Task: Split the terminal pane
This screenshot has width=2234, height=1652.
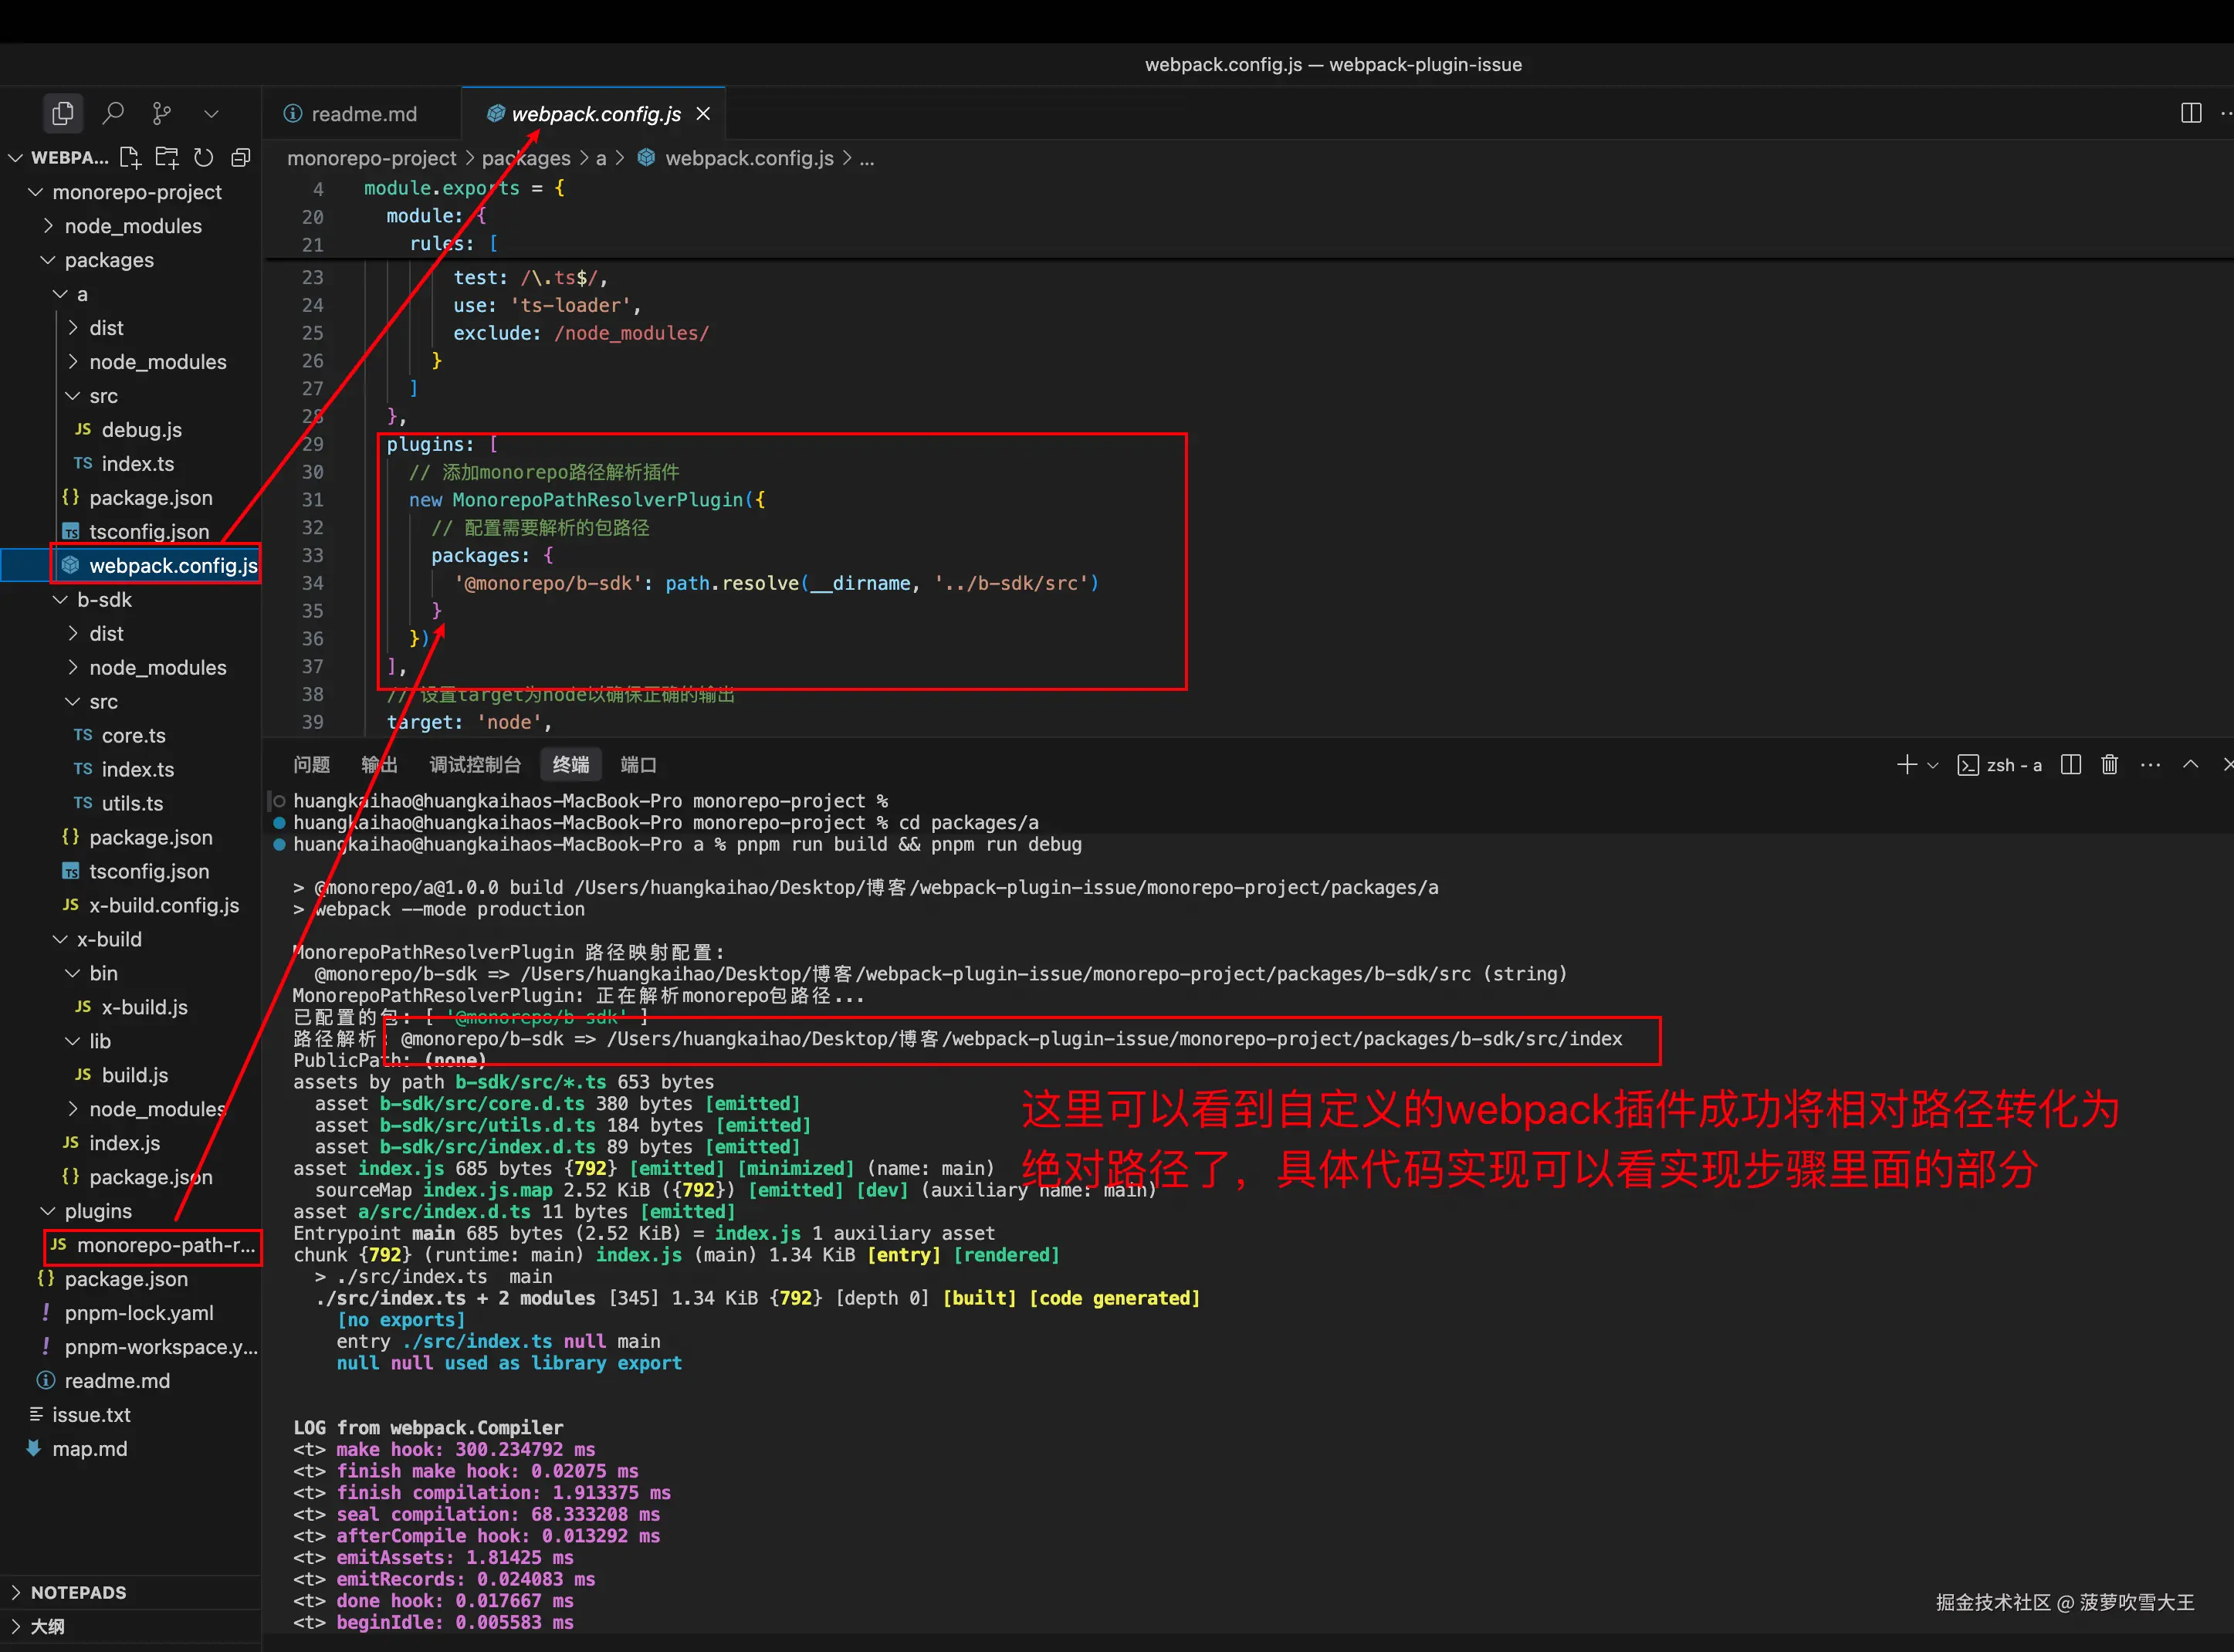Action: coord(2070,765)
